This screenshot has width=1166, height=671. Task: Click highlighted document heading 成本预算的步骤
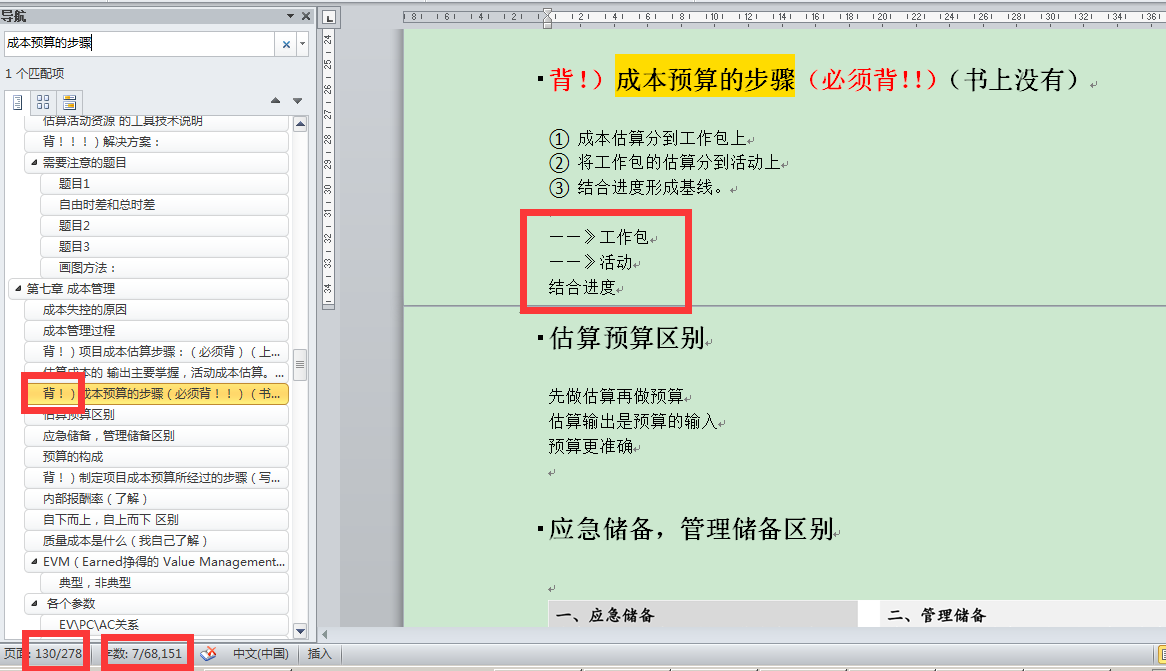click(705, 79)
